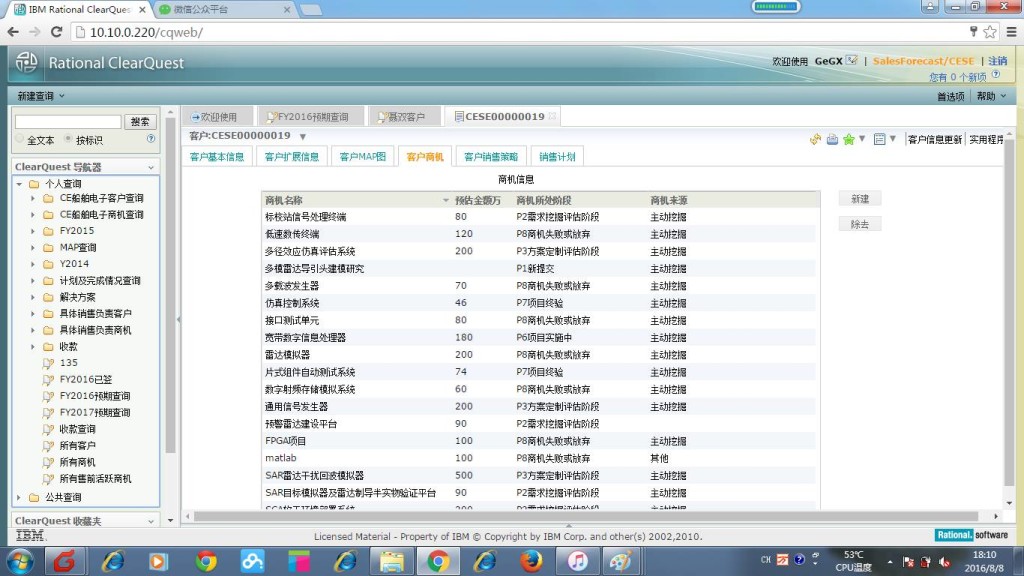Click the 除去 button
Viewport: 1024px width, 576px height.
tap(860, 224)
